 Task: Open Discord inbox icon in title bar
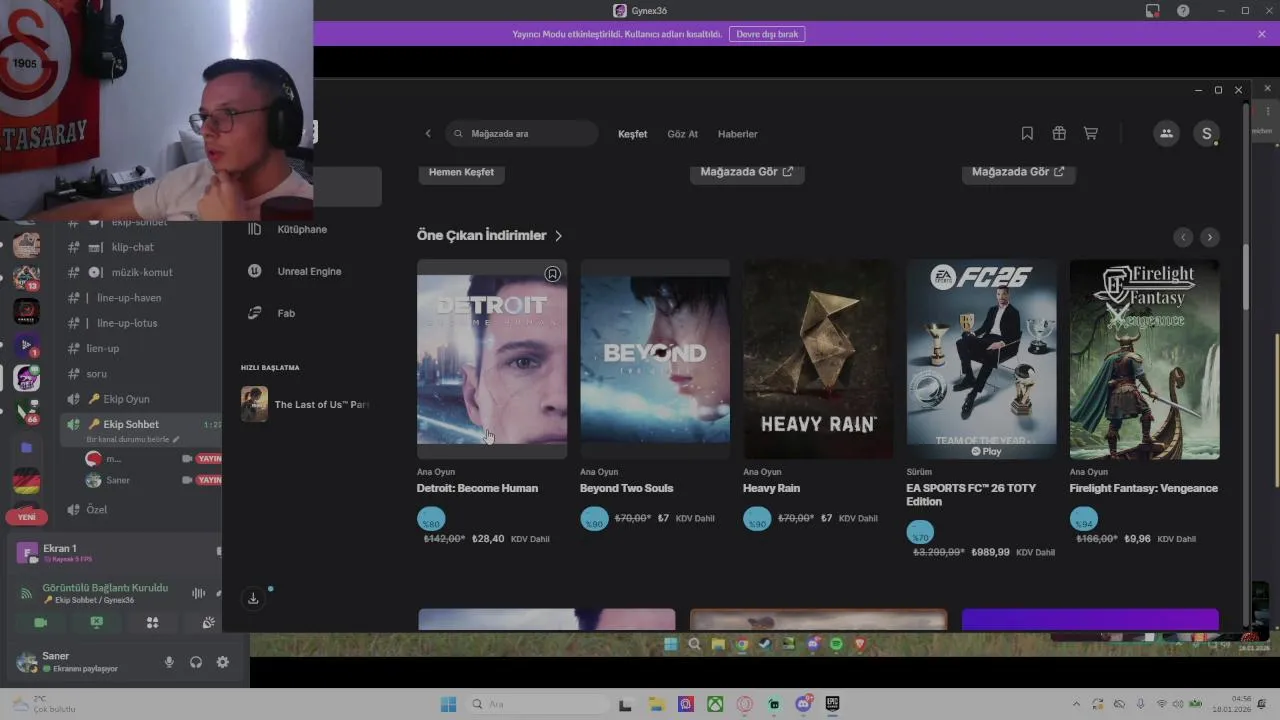point(1152,10)
